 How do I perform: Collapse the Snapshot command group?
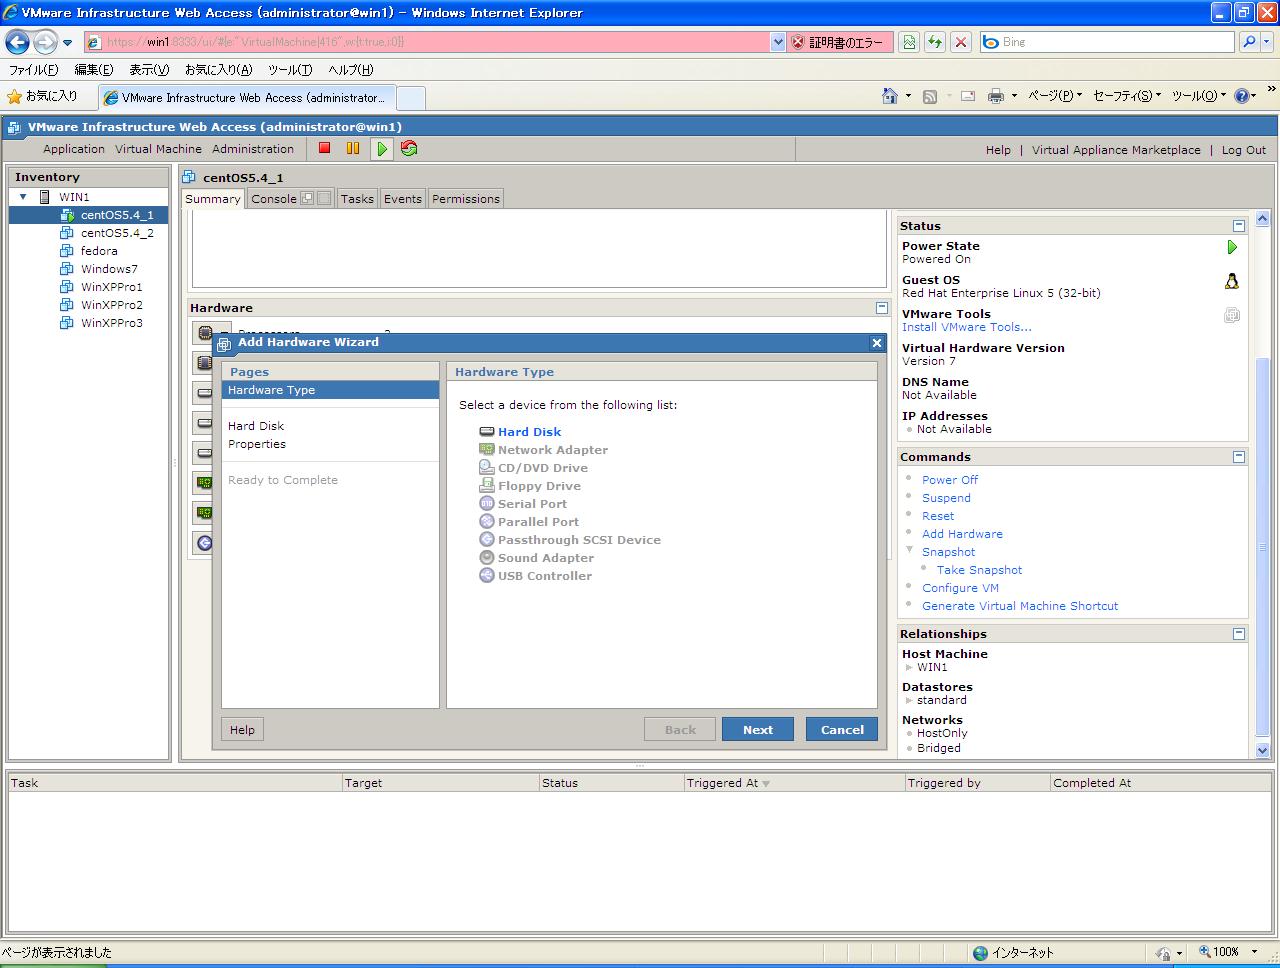(910, 551)
